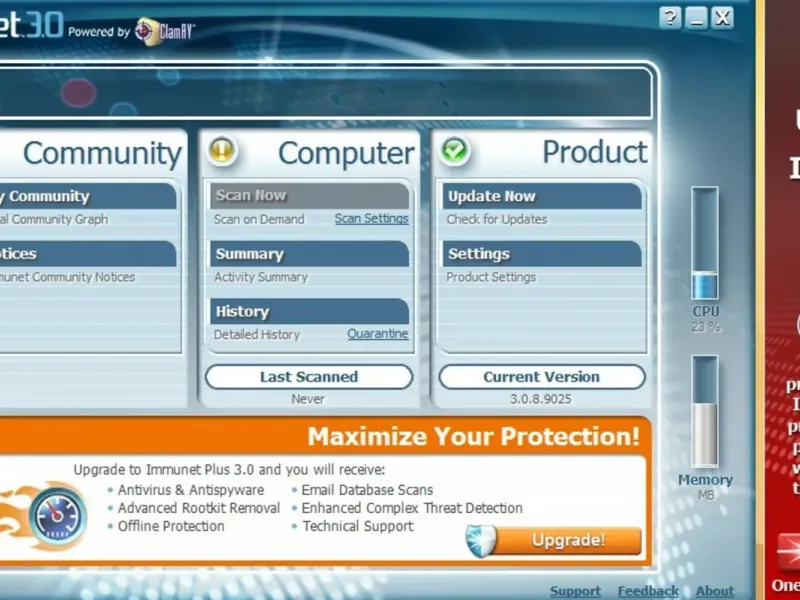Click the 'Computer' panel heading

pyautogui.click(x=346, y=153)
